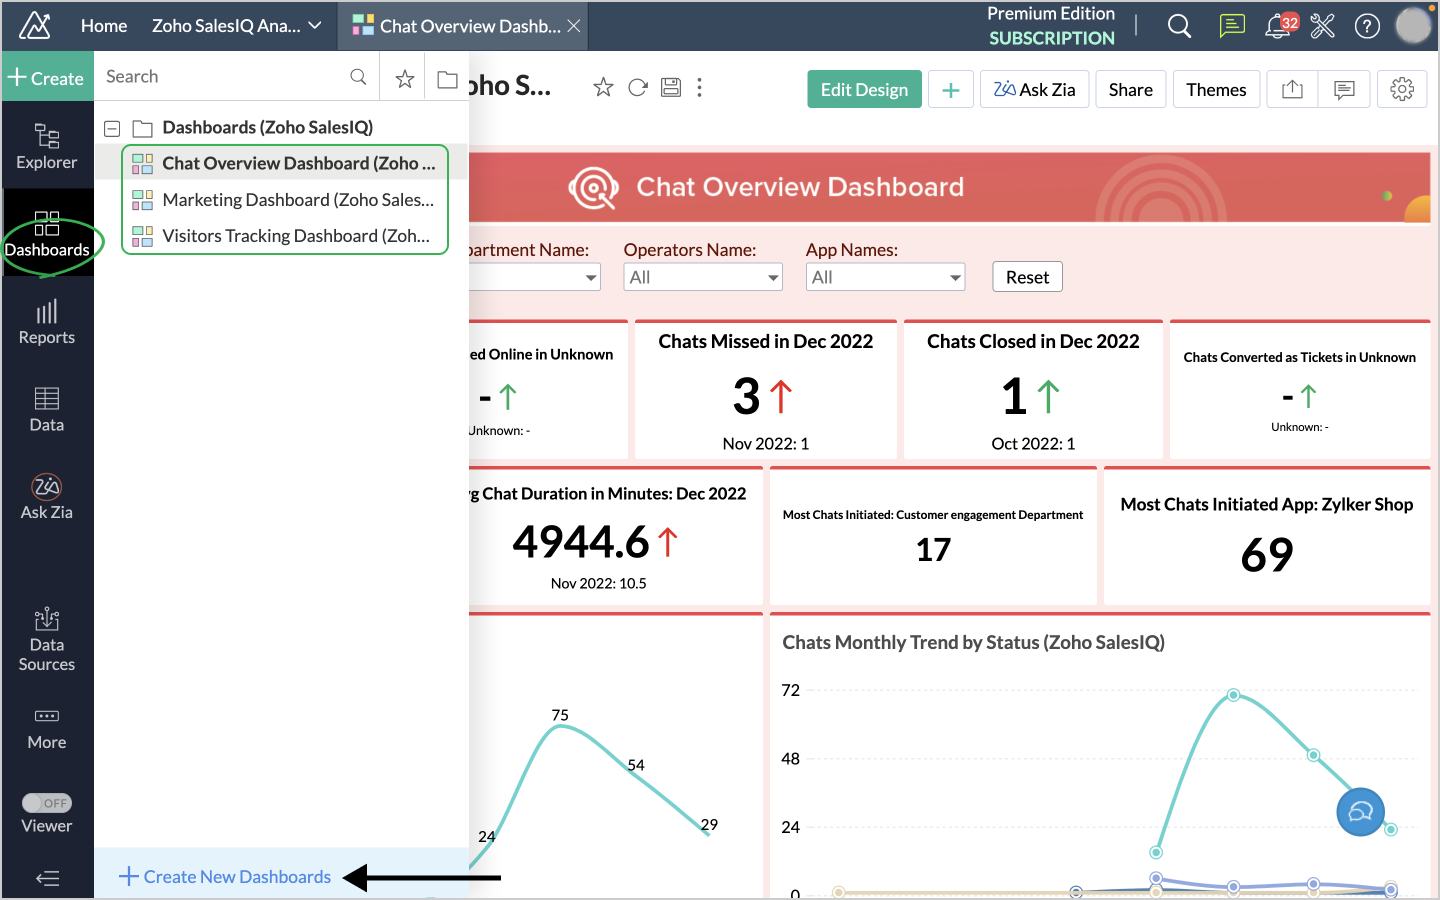Open the user profile avatar
This screenshot has height=900, width=1440.
coord(1413,26)
